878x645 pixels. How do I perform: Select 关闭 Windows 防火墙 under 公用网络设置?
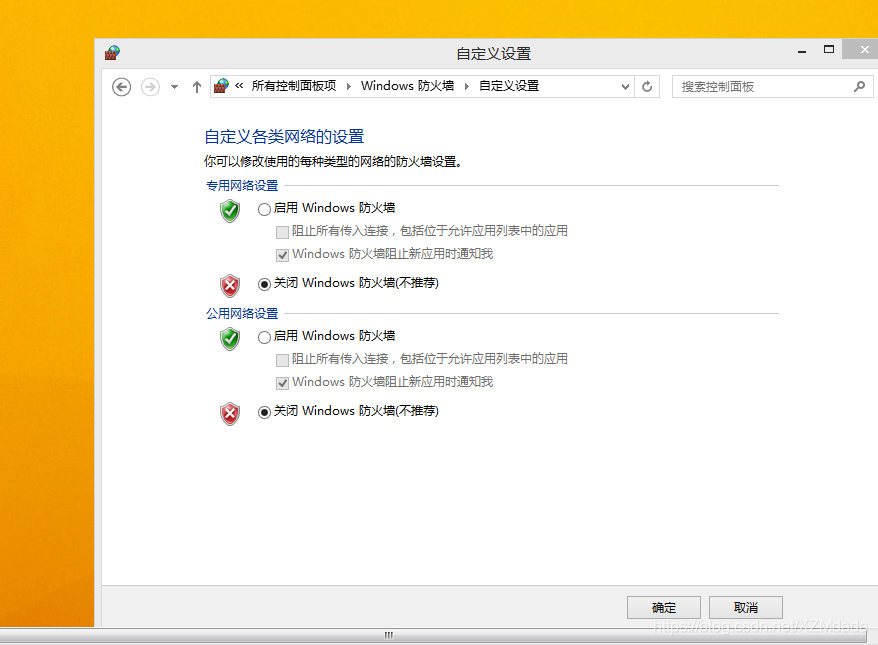click(x=264, y=412)
